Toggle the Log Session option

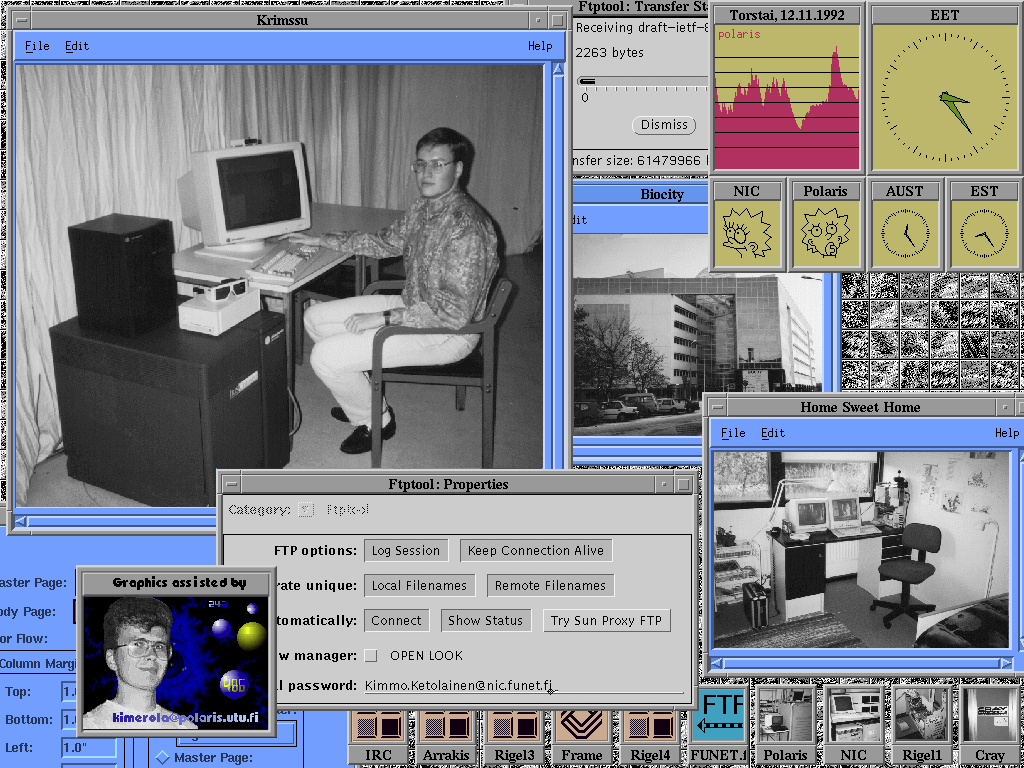pos(405,551)
